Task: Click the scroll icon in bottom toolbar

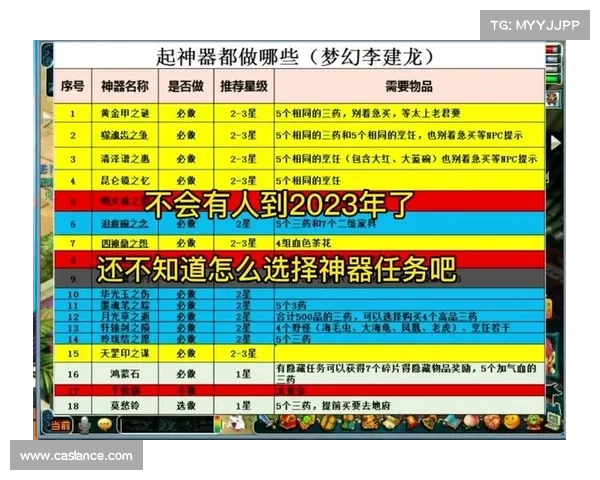Action: [x=389, y=423]
